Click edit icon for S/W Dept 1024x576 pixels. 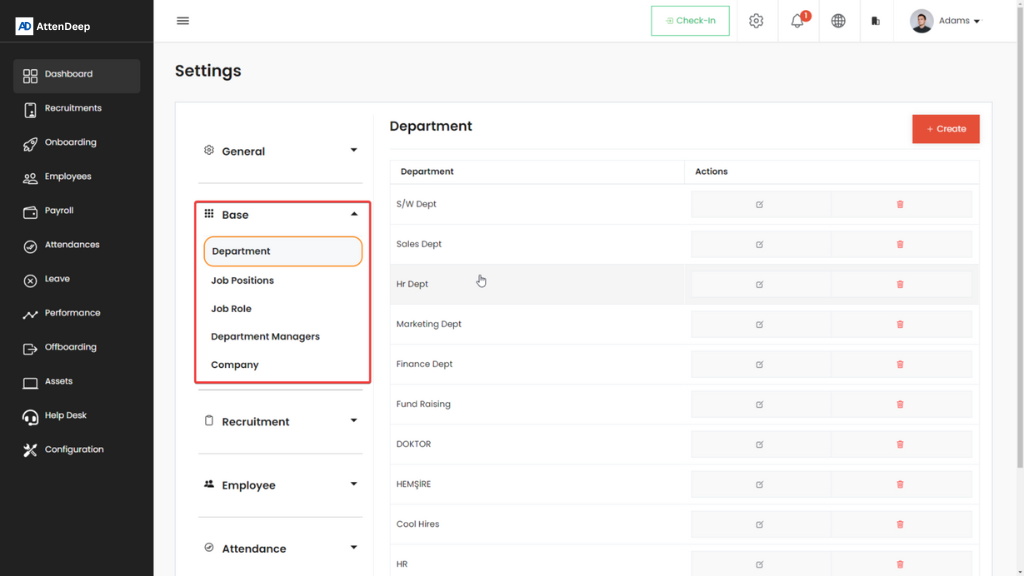tap(760, 204)
